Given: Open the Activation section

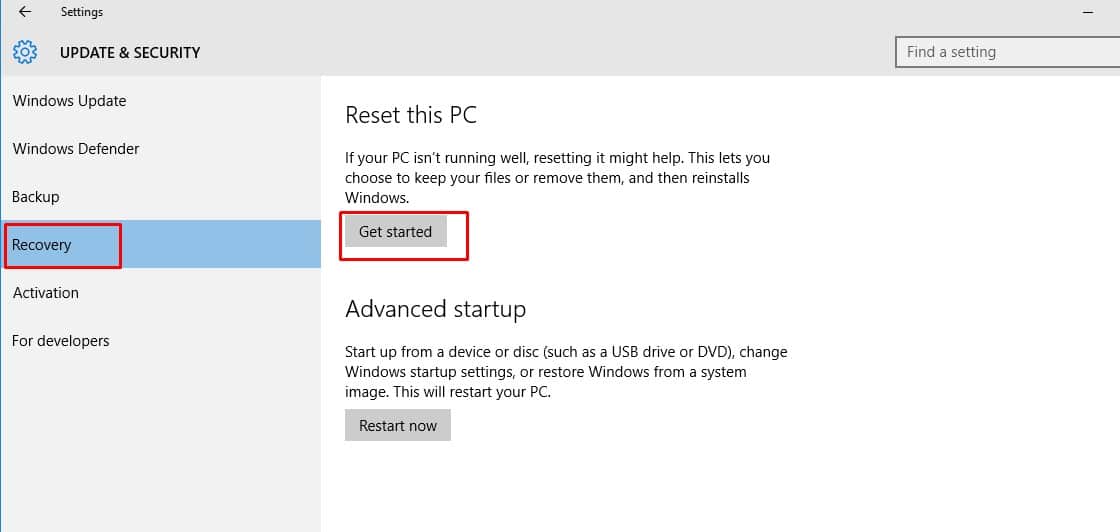Looking at the screenshot, I should [x=45, y=293].
